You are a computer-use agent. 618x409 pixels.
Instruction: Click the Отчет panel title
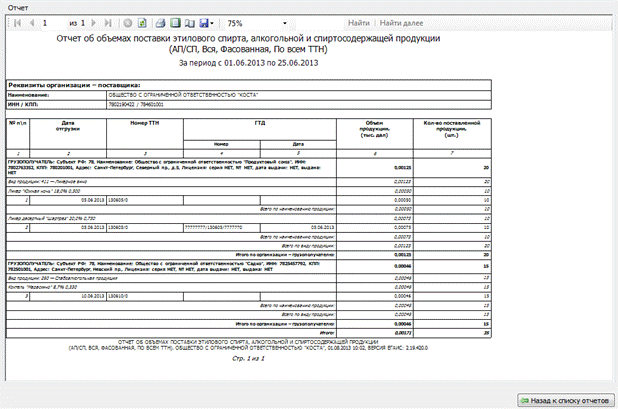click(x=18, y=7)
